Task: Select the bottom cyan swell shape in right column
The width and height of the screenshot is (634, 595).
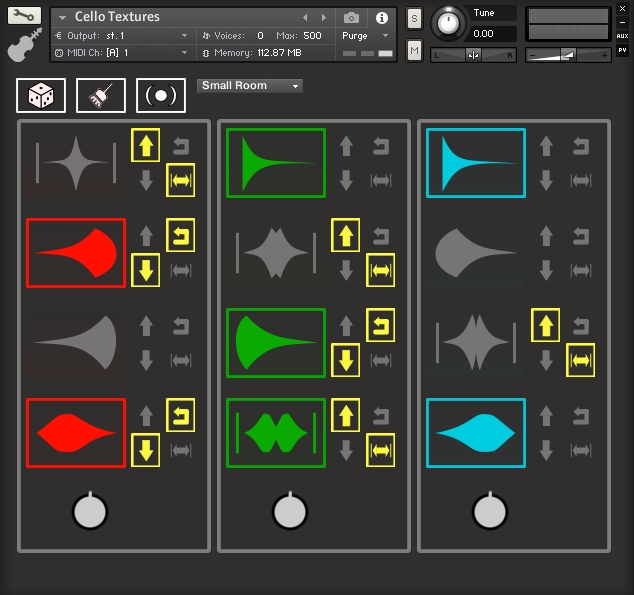Action: pos(476,432)
